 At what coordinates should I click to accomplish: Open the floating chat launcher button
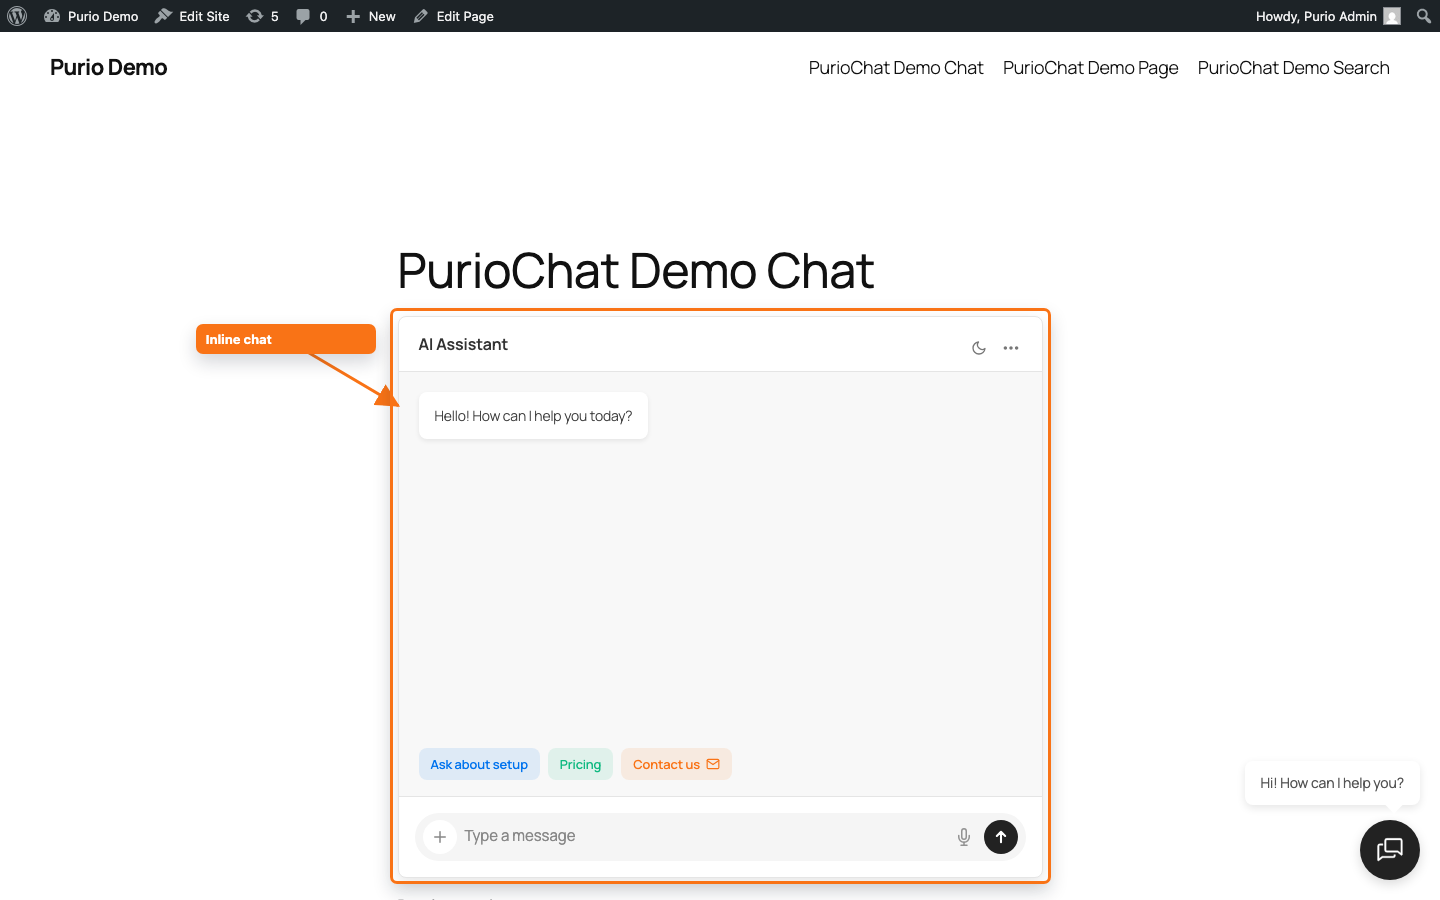click(x=1390, y=850)
